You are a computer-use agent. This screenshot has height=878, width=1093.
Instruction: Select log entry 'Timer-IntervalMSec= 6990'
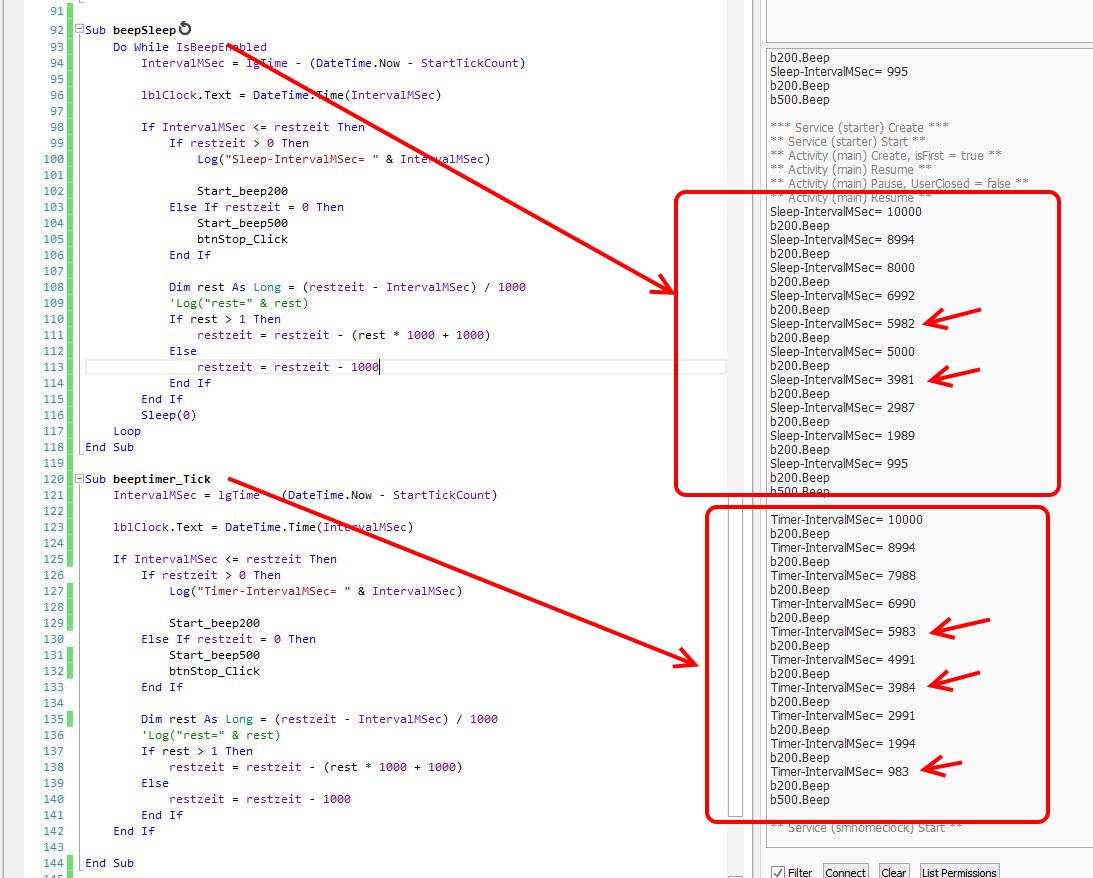click(x=843, y=603)
